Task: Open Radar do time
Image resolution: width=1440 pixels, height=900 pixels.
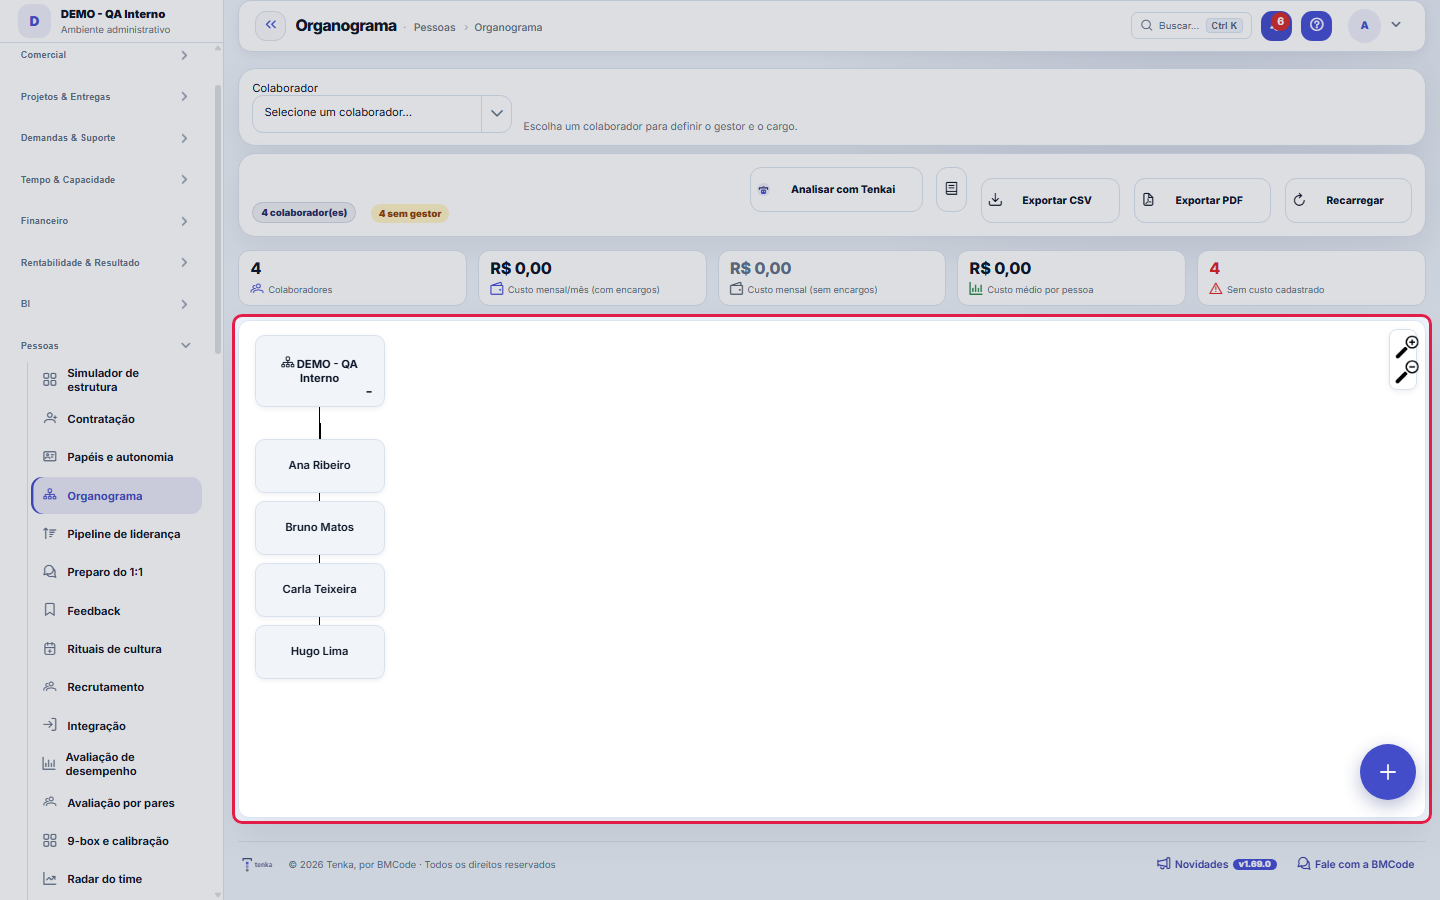Action: [116, 879]
